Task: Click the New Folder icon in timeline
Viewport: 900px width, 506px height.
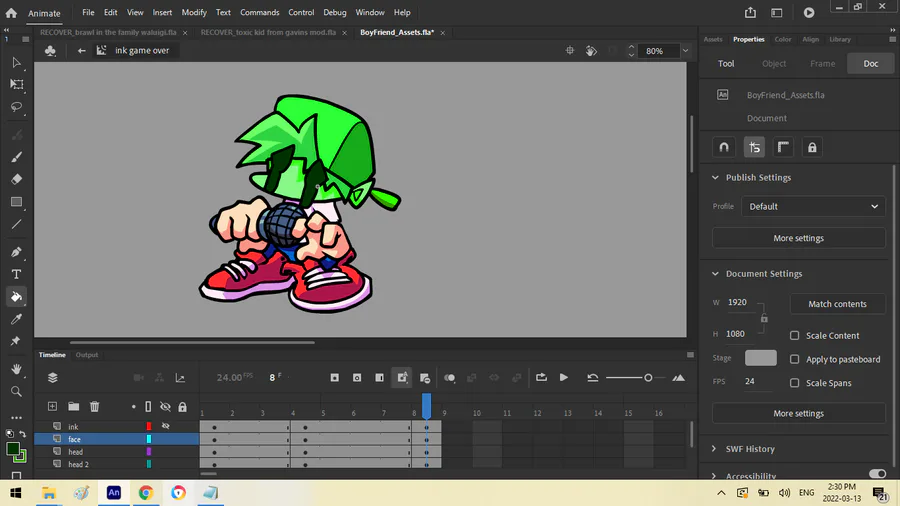Action: coord(73,406)
